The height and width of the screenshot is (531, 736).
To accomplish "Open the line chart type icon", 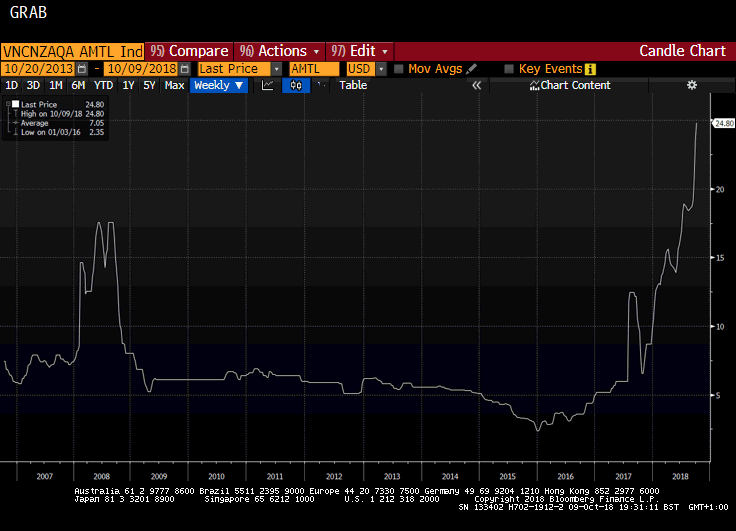I will pyautogui.click(x=268, y=86).
